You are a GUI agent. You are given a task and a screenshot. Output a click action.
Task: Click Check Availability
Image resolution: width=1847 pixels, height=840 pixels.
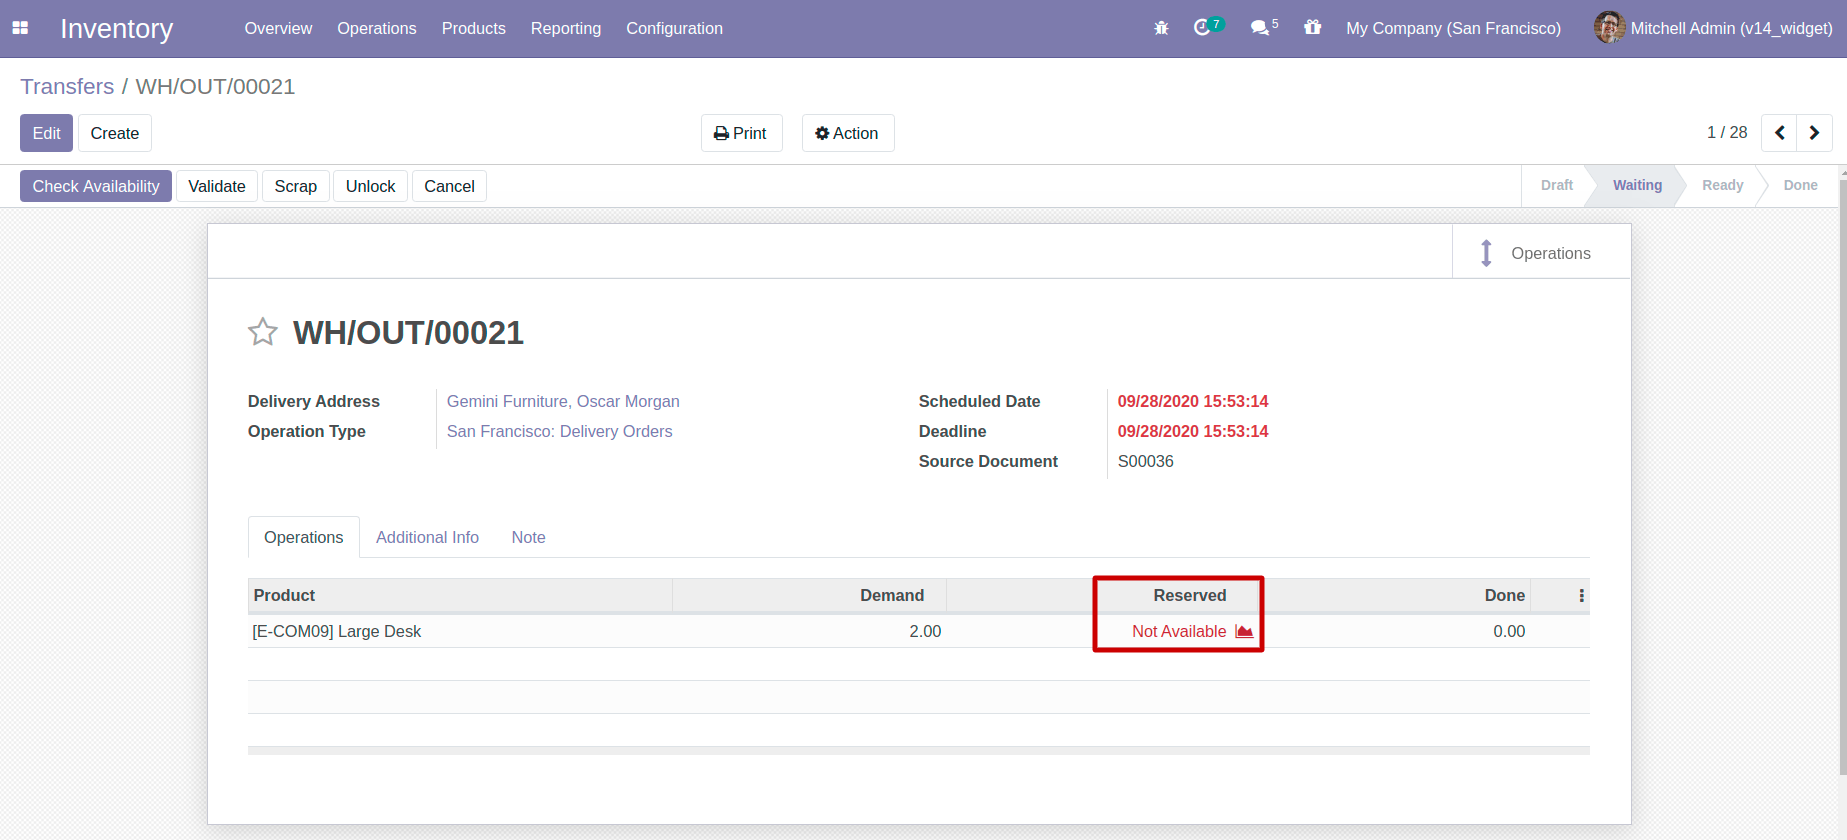click(95, 186)
